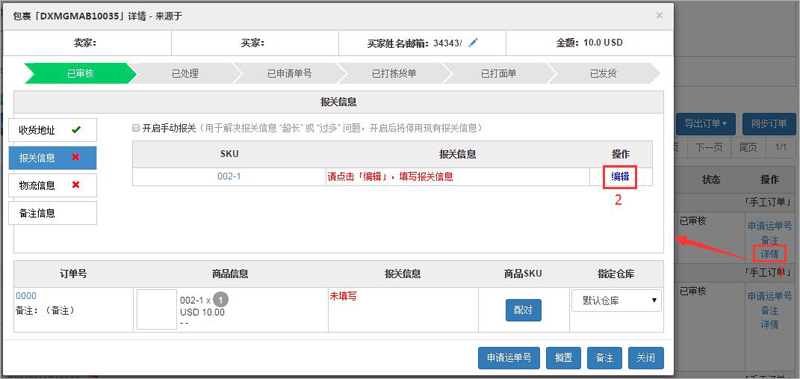The width and height of the screenshot is (800, 379).
Task: Select the 收货地址 side tab
Action: pyautogui.click(x=53, y=130)
